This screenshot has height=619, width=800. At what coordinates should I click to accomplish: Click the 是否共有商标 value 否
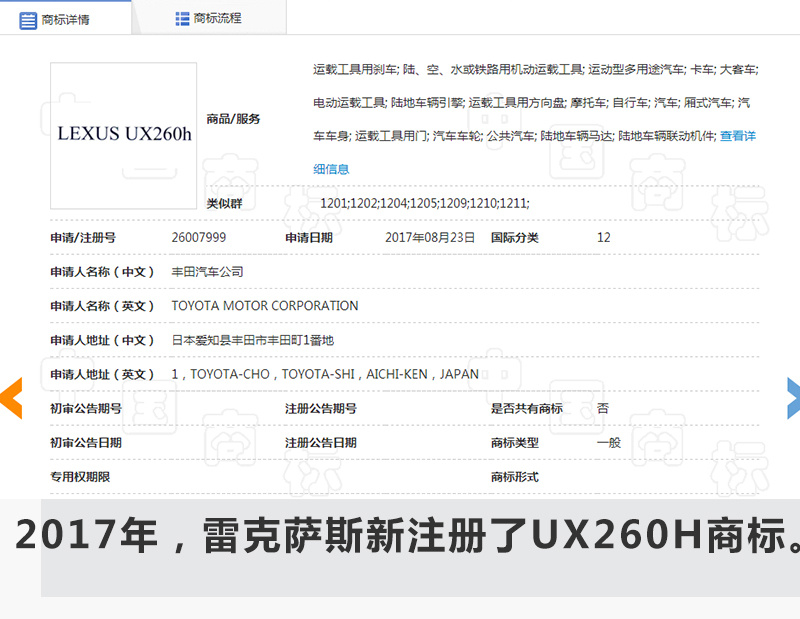click(603, 408)
